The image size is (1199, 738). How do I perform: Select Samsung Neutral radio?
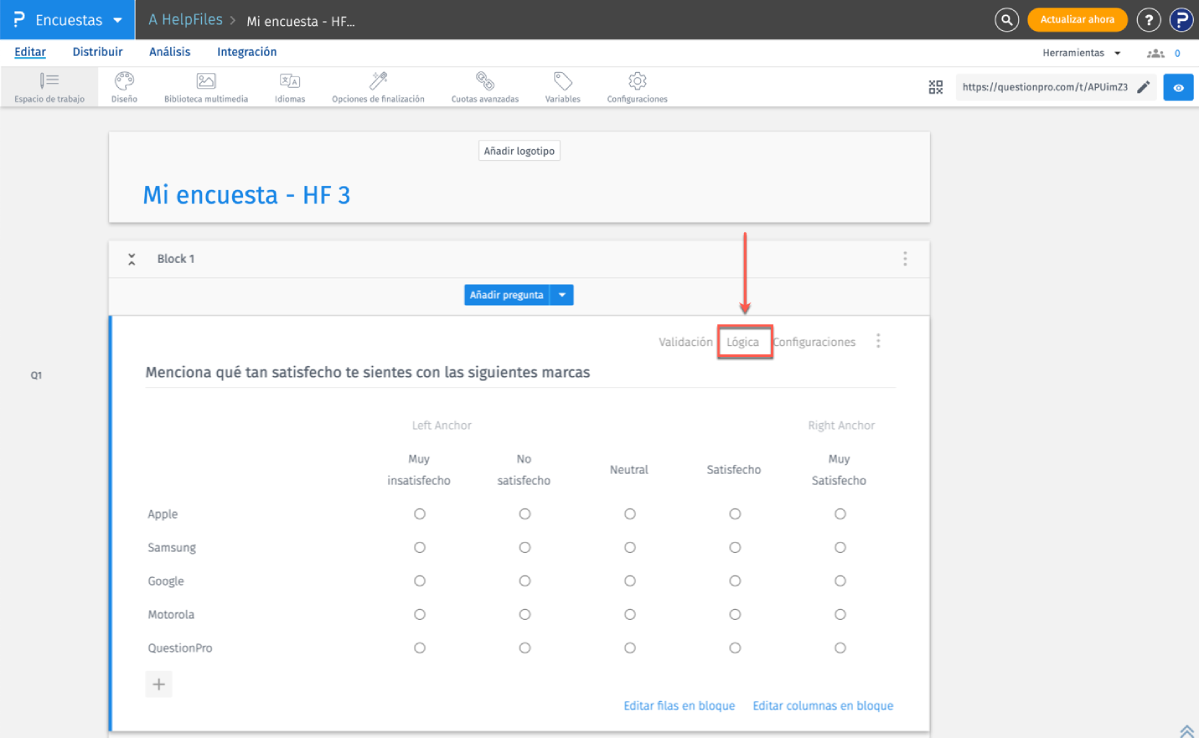click(x=629, y=548)
